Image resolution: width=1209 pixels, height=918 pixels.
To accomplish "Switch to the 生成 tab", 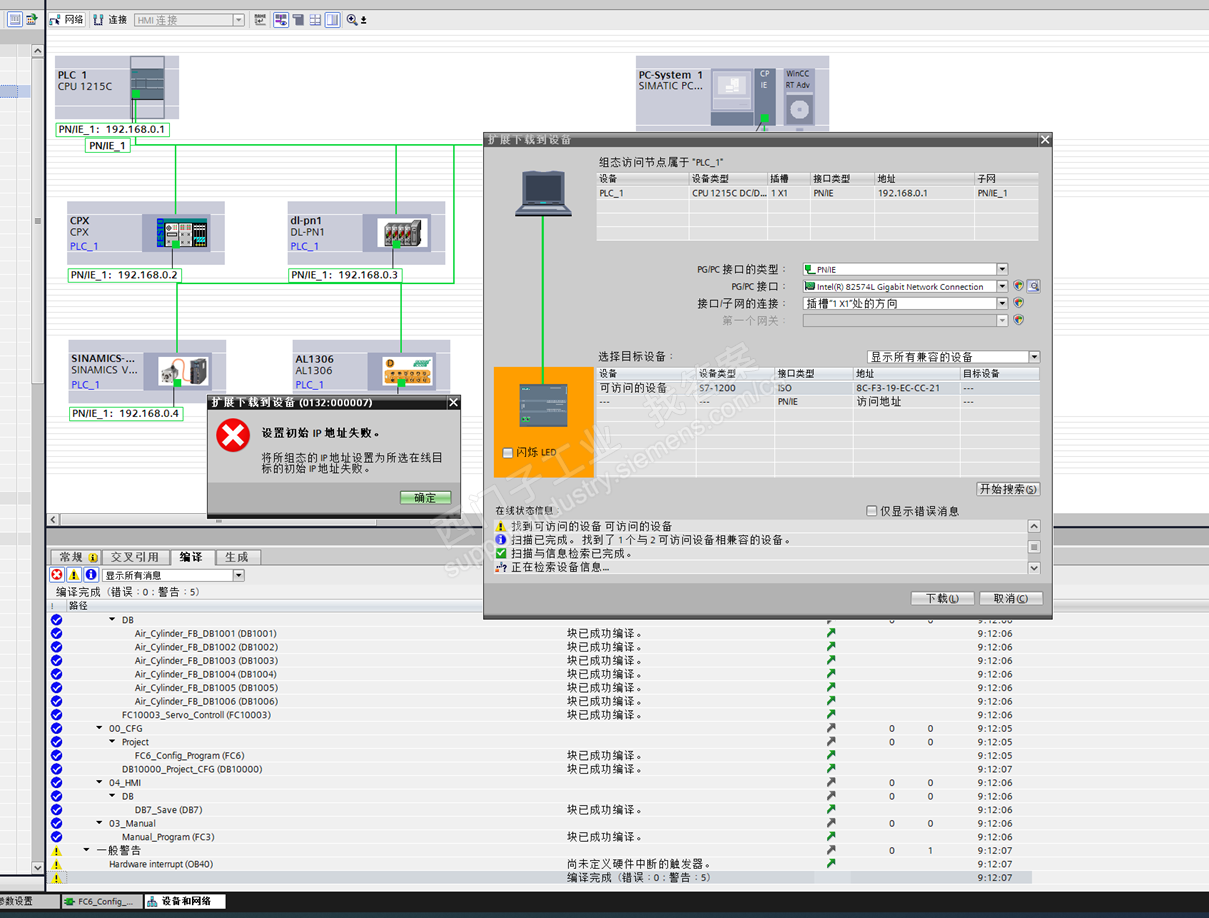I will coord(236,558).
